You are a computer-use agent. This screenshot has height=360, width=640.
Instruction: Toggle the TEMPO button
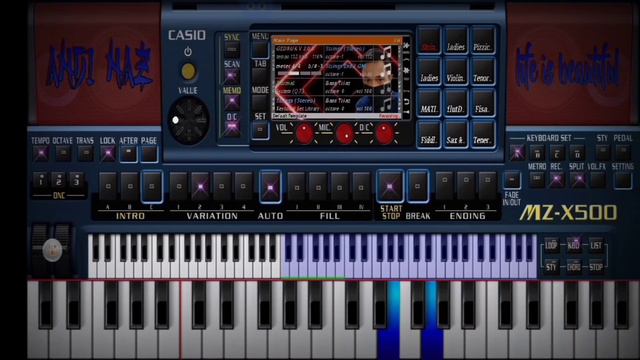click(x=41, y=154)
